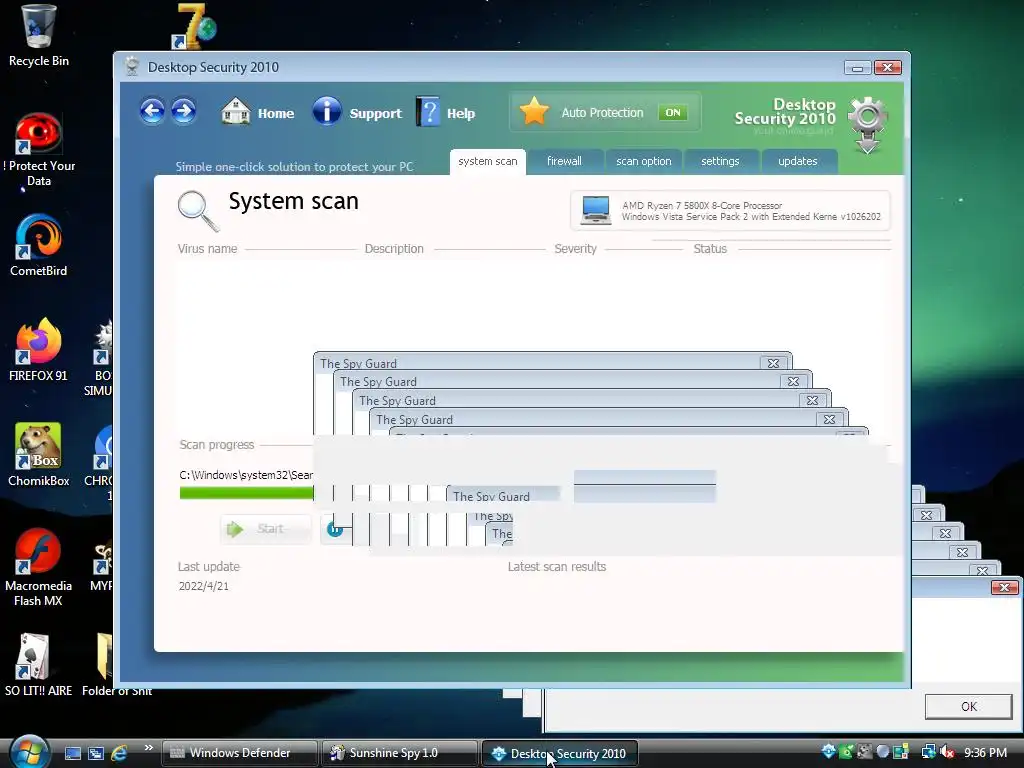Viewport: 1024px width, 768px height.
Task: Switch to the system scan tab
Action: pos(487,161)
